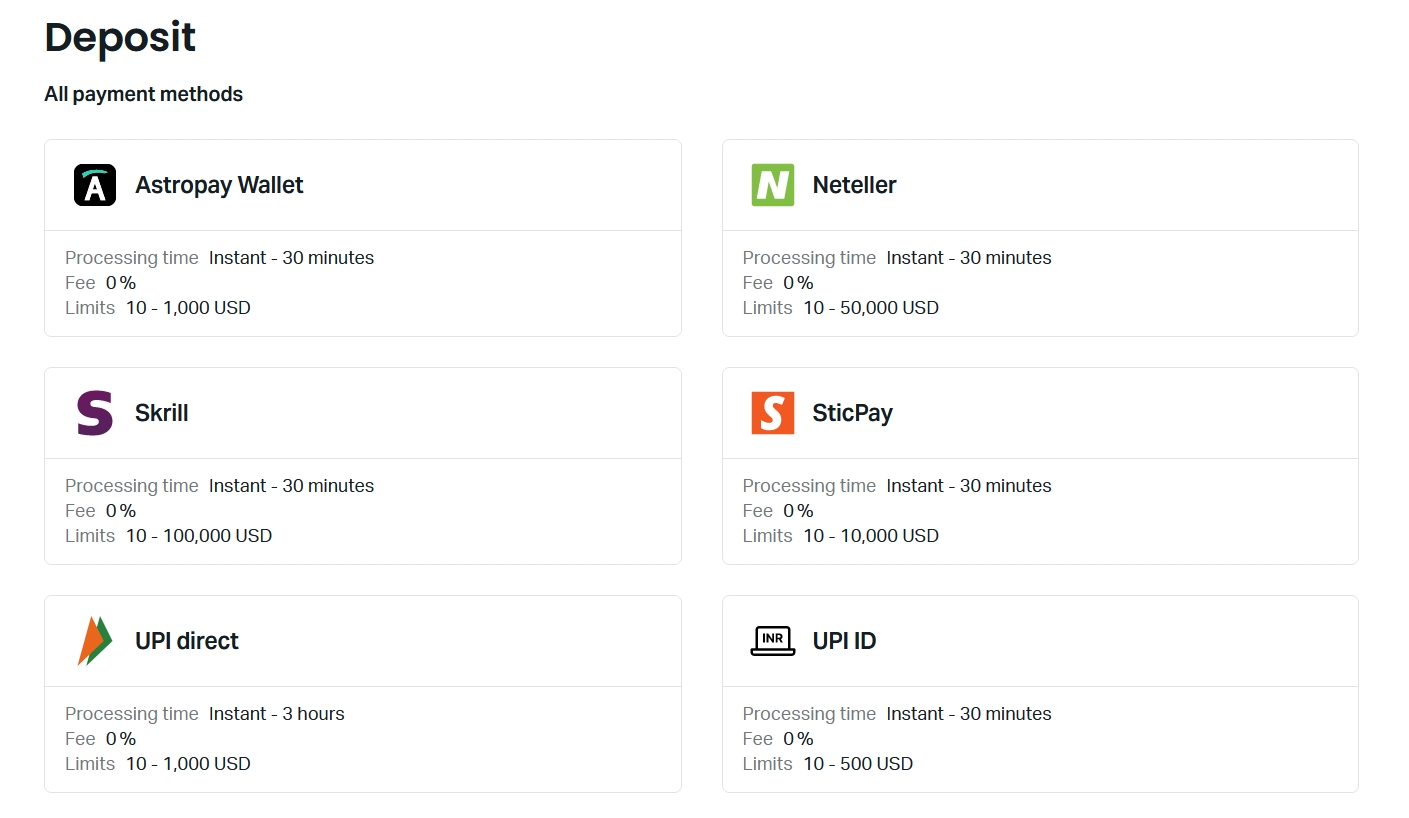The height and width of the screenshot is (818, 1409).
Task: Select the Astropay Wallet payment method title
Action: pyautogui.click(x=219, y=185)
